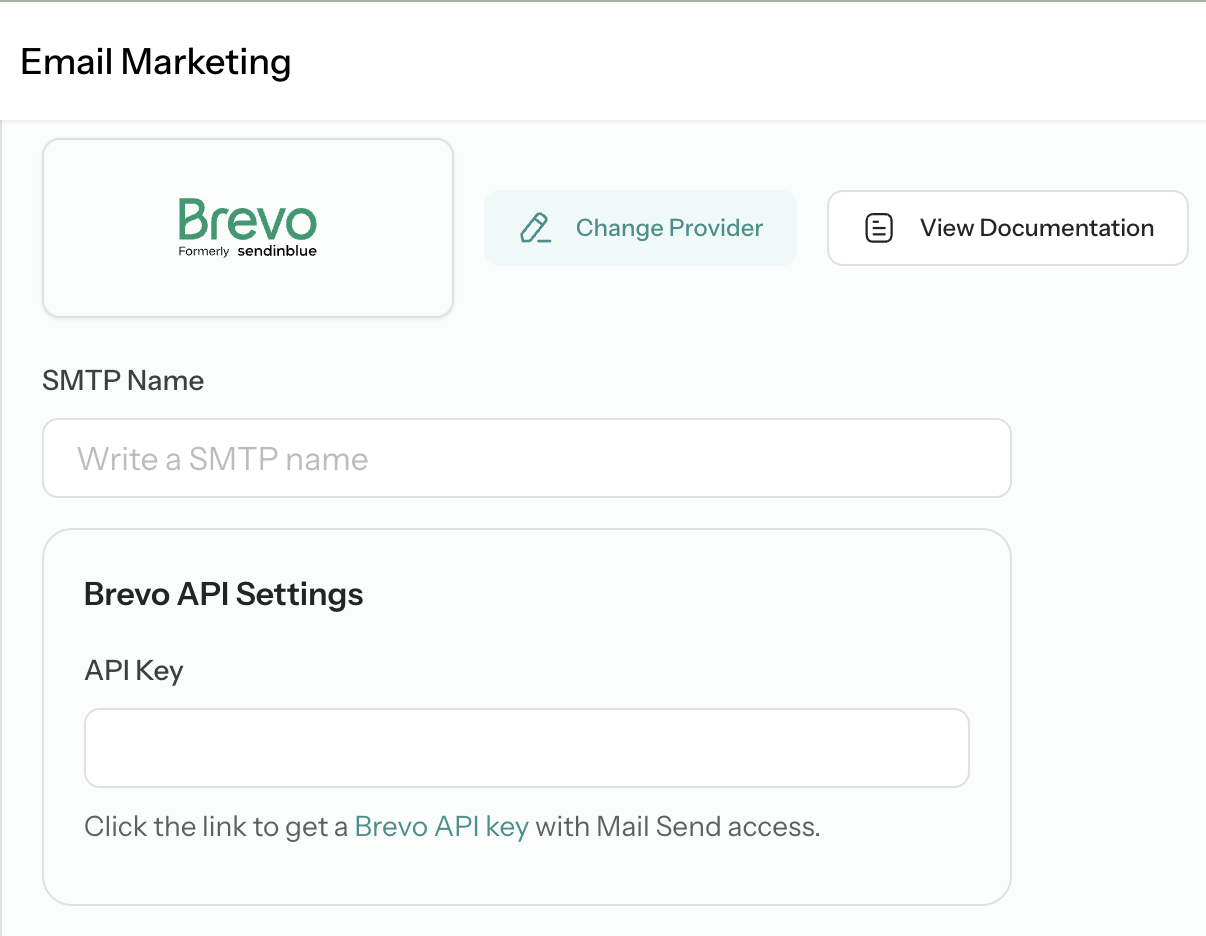Click the document icon in View Documentation
The width and height of the screenshot is (1206, 936).
878,228
